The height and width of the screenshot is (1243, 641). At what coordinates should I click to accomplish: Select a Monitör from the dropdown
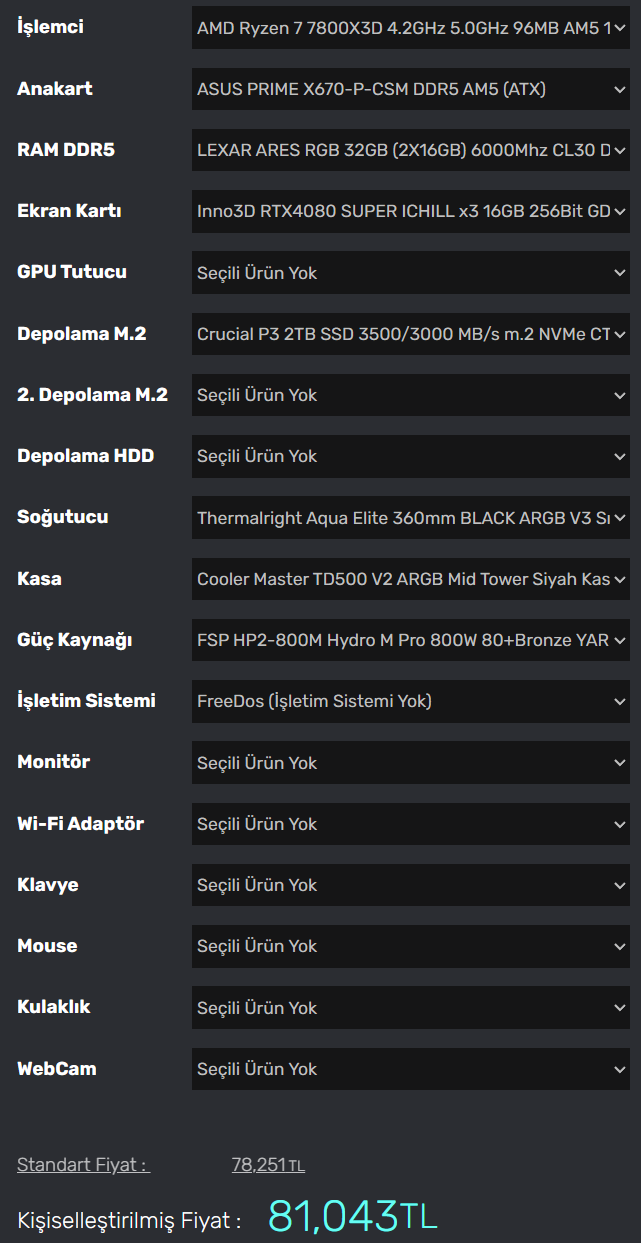410,762
